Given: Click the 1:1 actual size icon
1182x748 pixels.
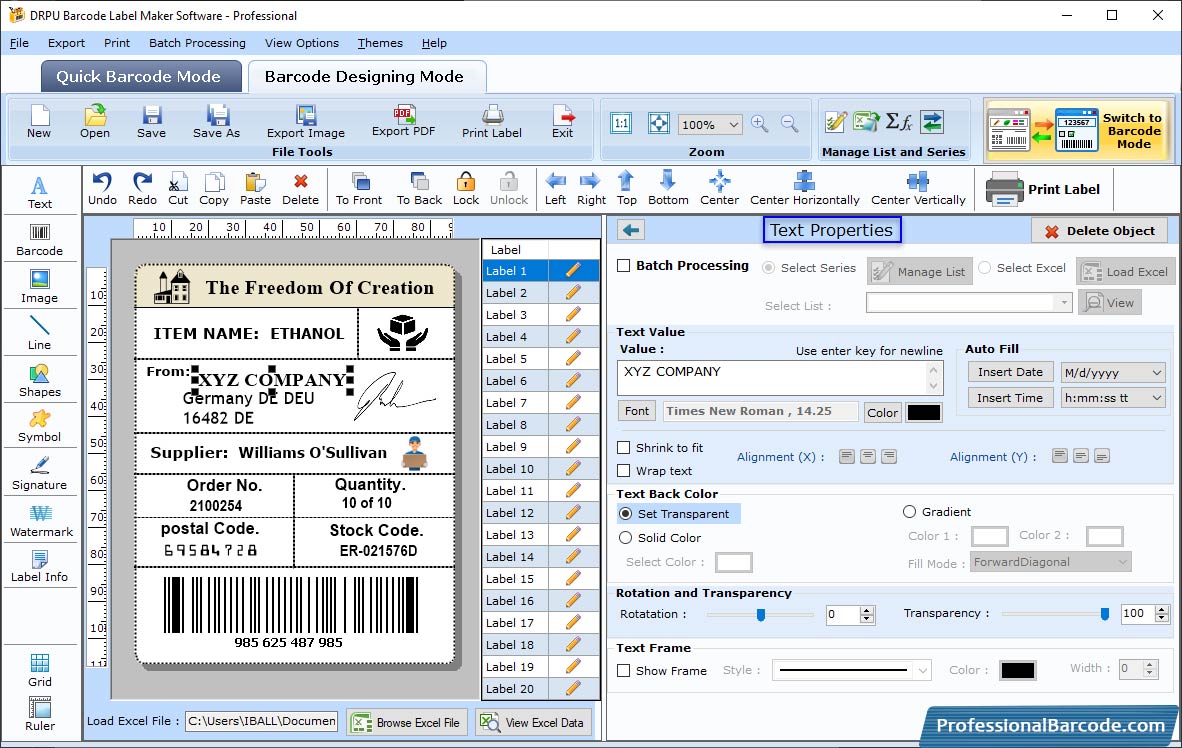Looking at the screenshot, I should tap(621, 123).
